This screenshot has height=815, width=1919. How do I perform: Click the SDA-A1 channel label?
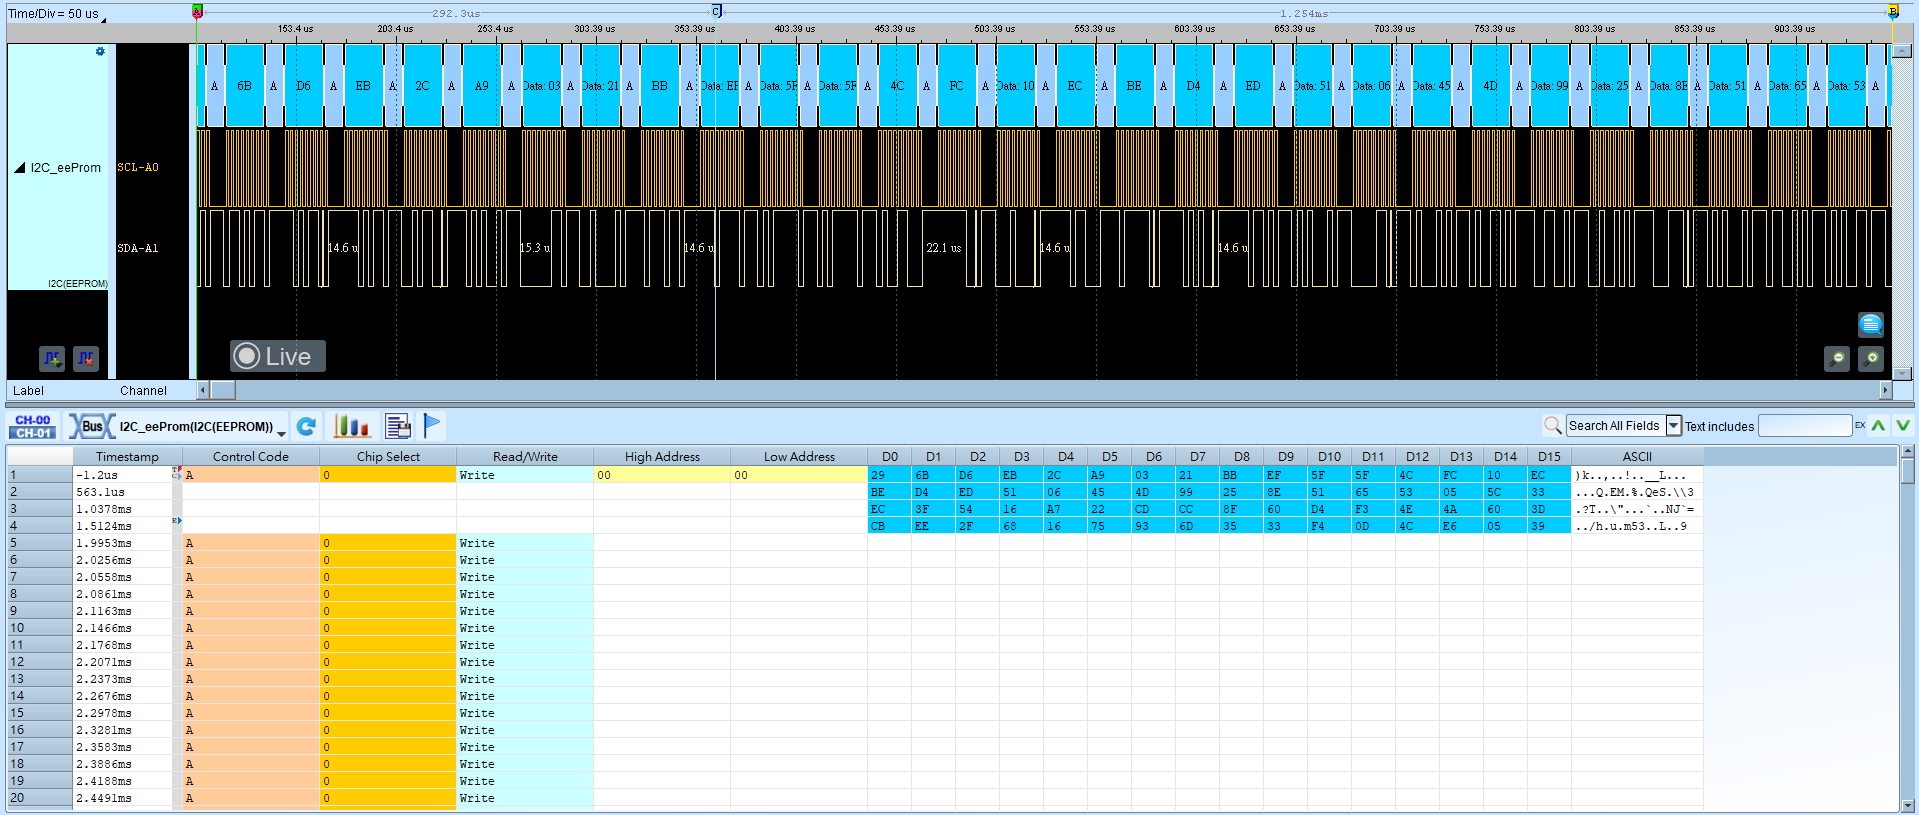click(x=138, y=248)
